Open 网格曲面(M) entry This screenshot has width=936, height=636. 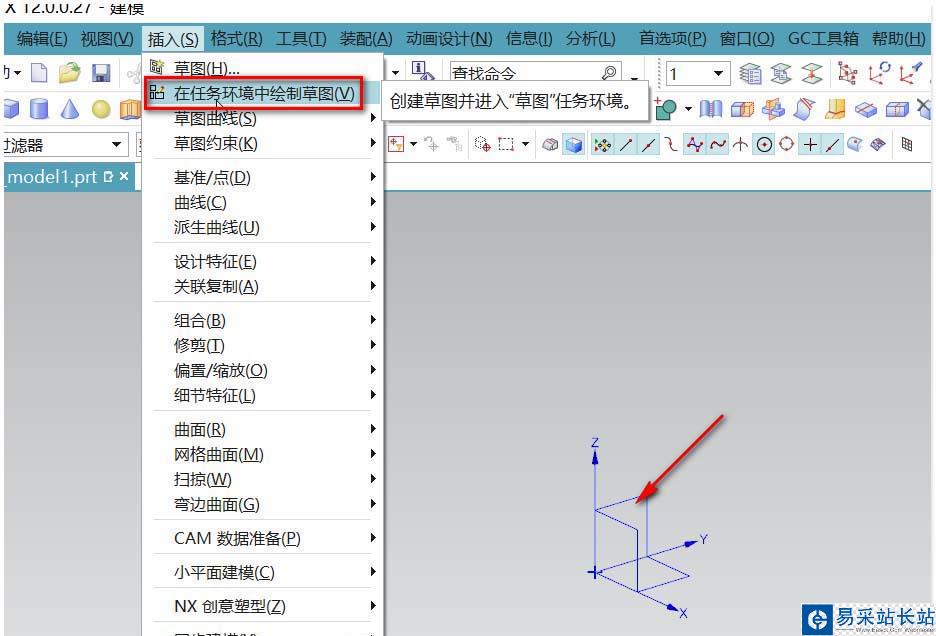coord(264,454)
